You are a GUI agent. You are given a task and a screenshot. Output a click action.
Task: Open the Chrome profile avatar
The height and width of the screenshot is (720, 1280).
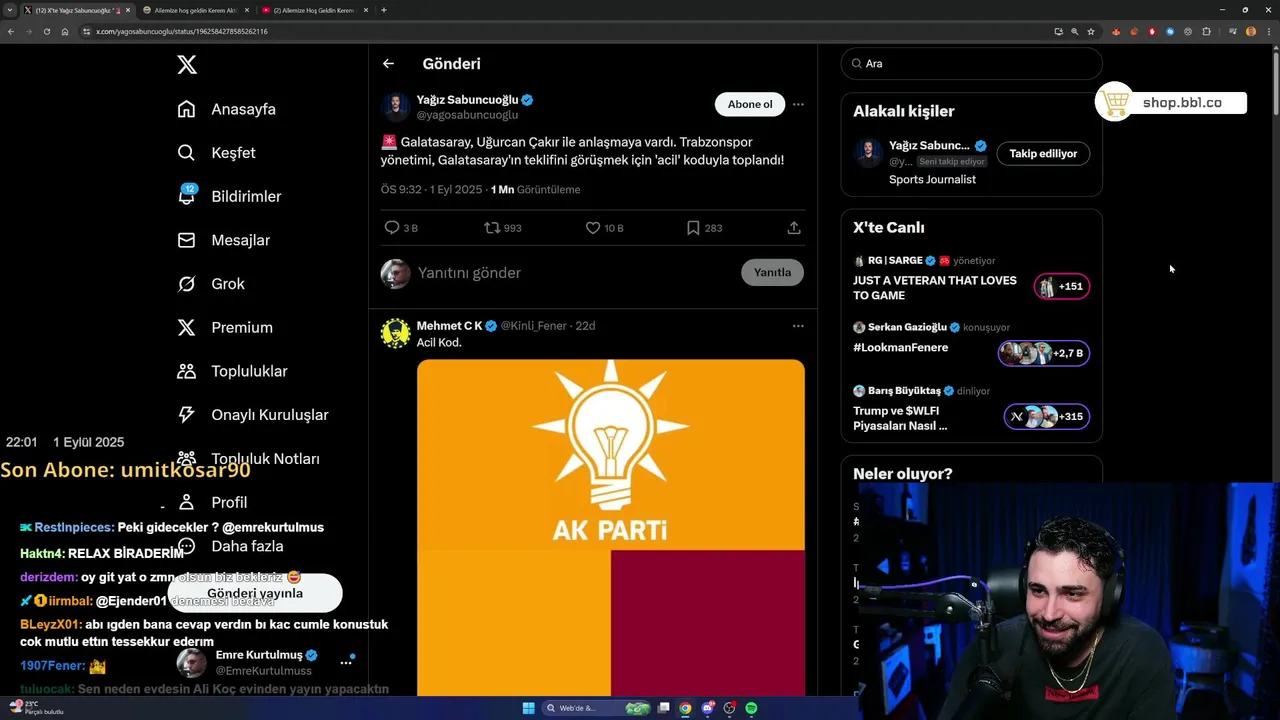pyautogui.click(x=1251, y=31)
